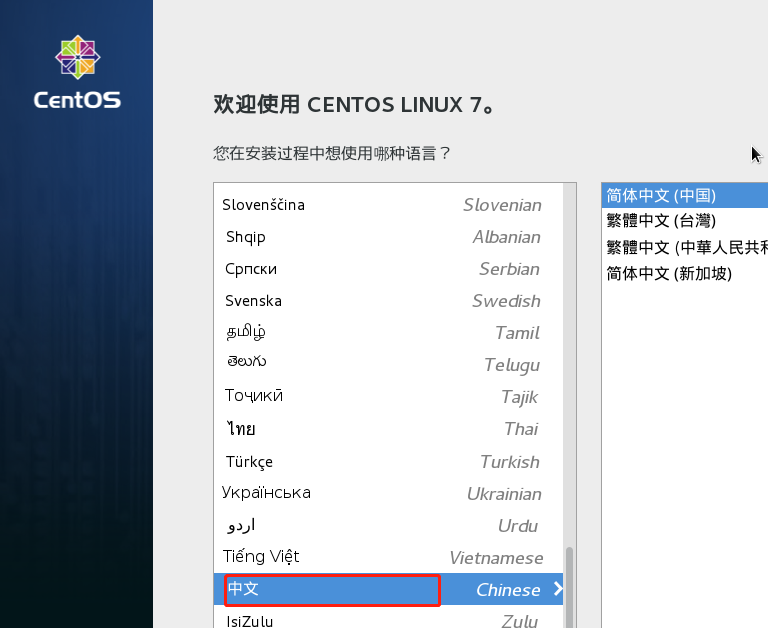Pick Svenska Swedish from the list

tap(388, 301)
